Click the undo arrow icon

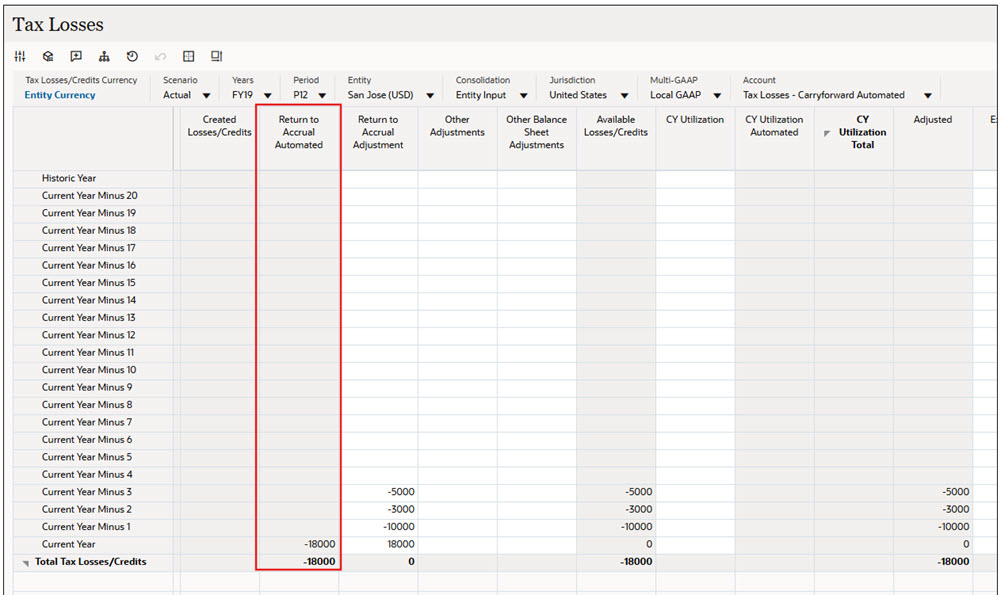[160, 57]
